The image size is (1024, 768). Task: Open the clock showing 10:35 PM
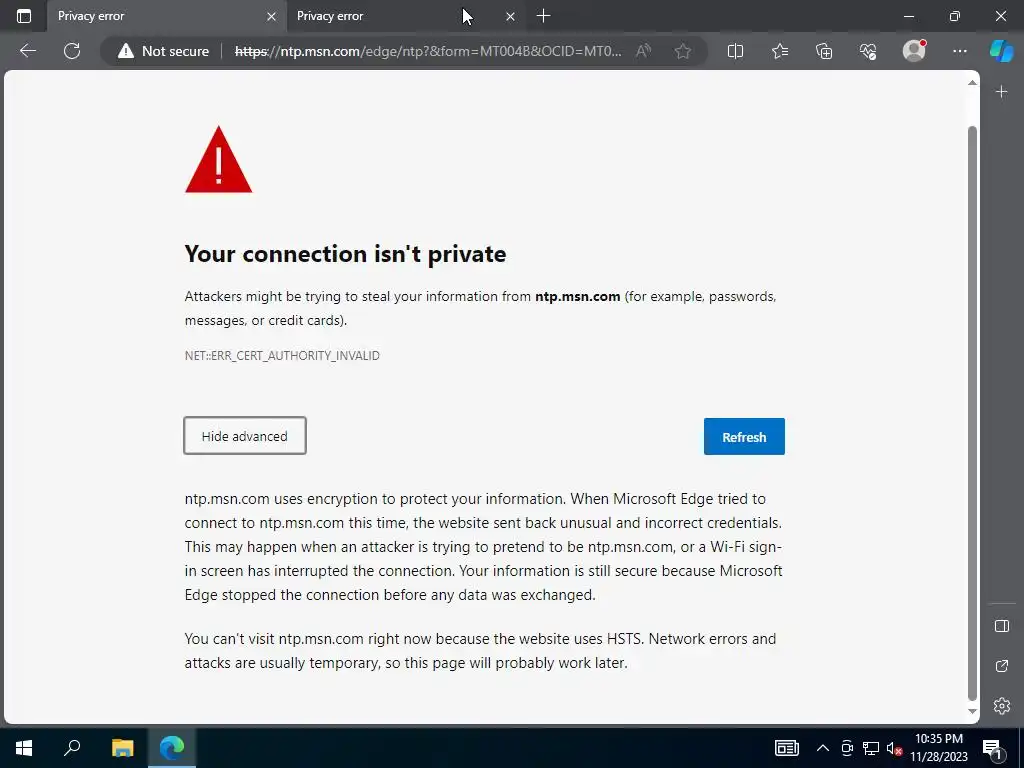click(x=939, y=748)
